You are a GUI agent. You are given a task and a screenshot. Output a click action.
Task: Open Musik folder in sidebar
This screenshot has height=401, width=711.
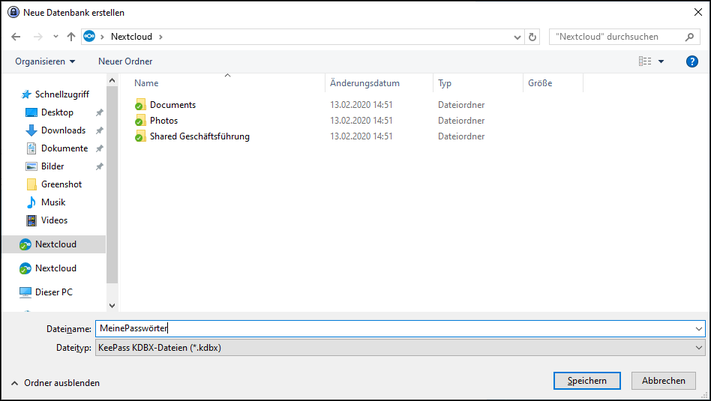click(x=53, y=202)
